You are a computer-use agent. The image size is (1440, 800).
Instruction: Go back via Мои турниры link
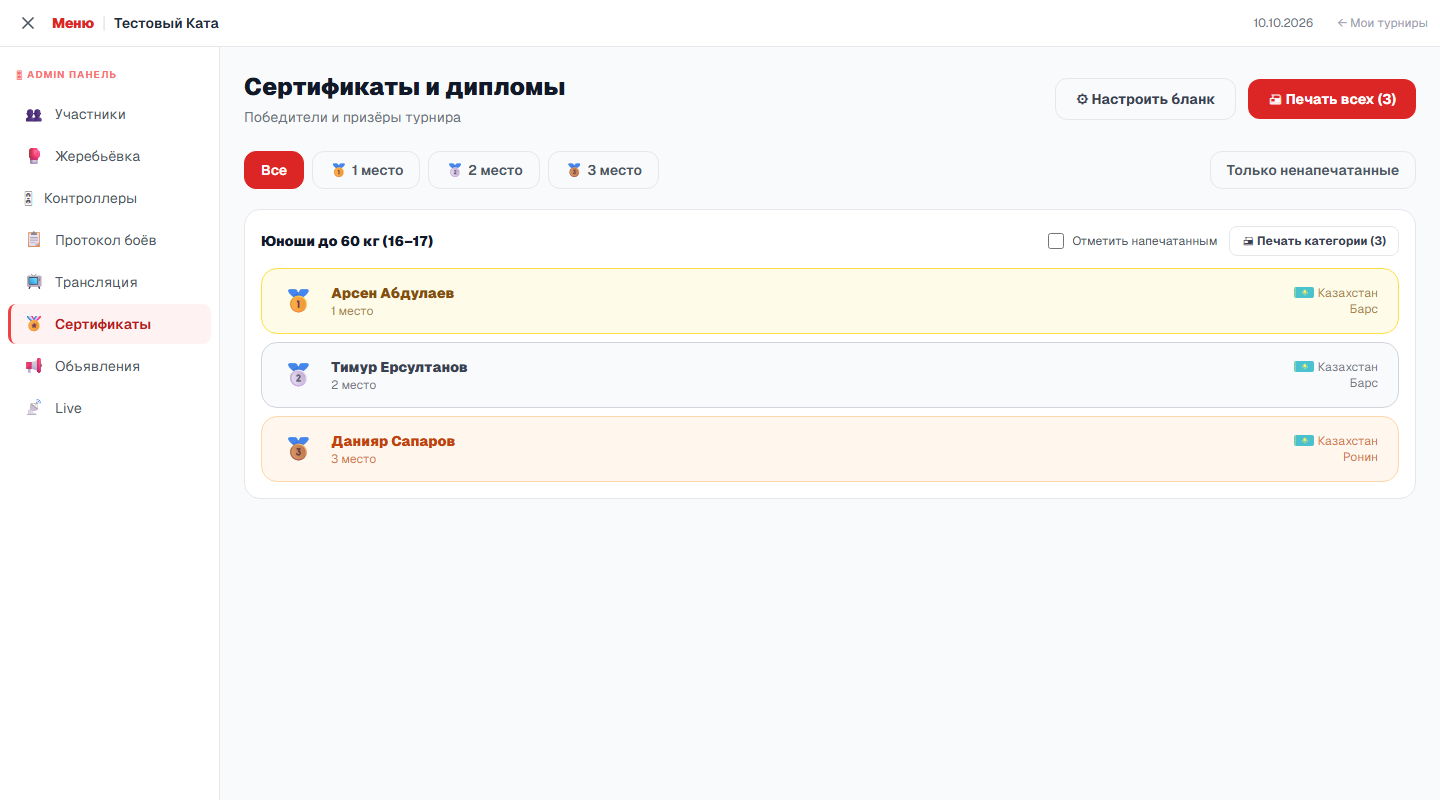click(x=1382, y=23)
